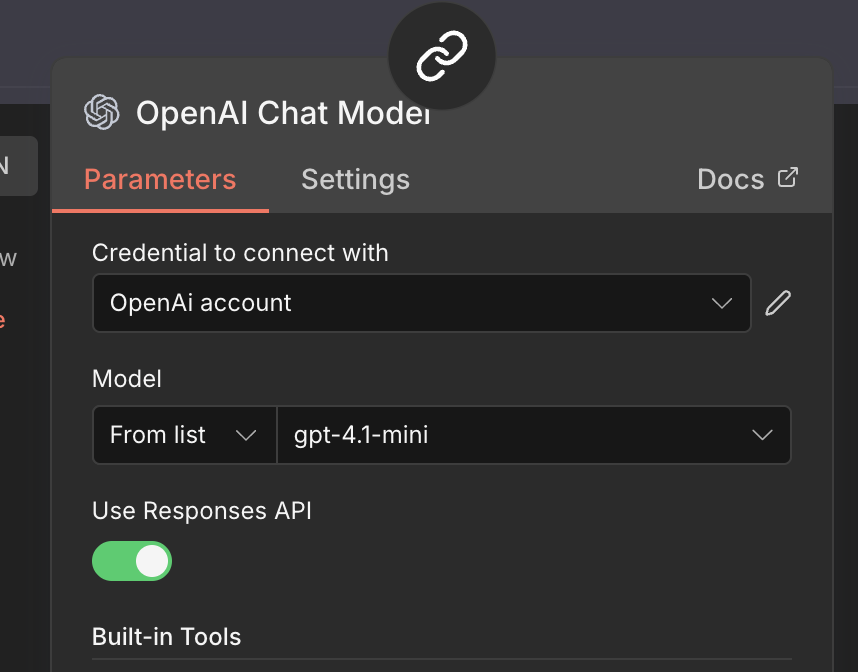Click the OpenAI logo icon in header
The width and height of the screenshot is (858, 672).
[x=102, y=112]
